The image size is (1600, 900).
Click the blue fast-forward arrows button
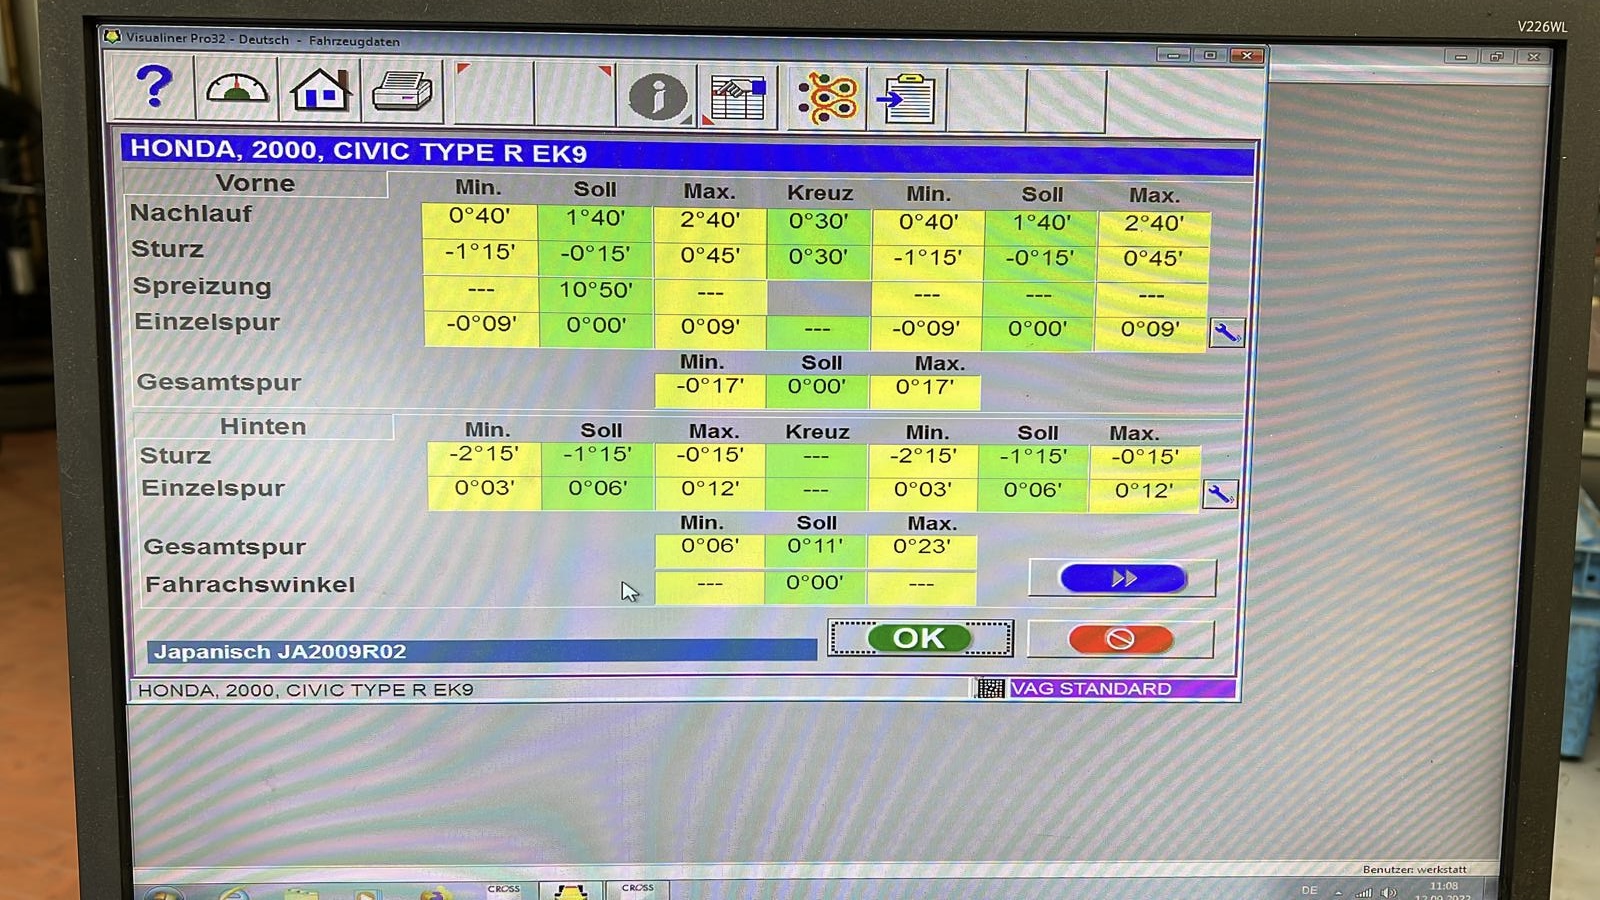(1122, 578)
